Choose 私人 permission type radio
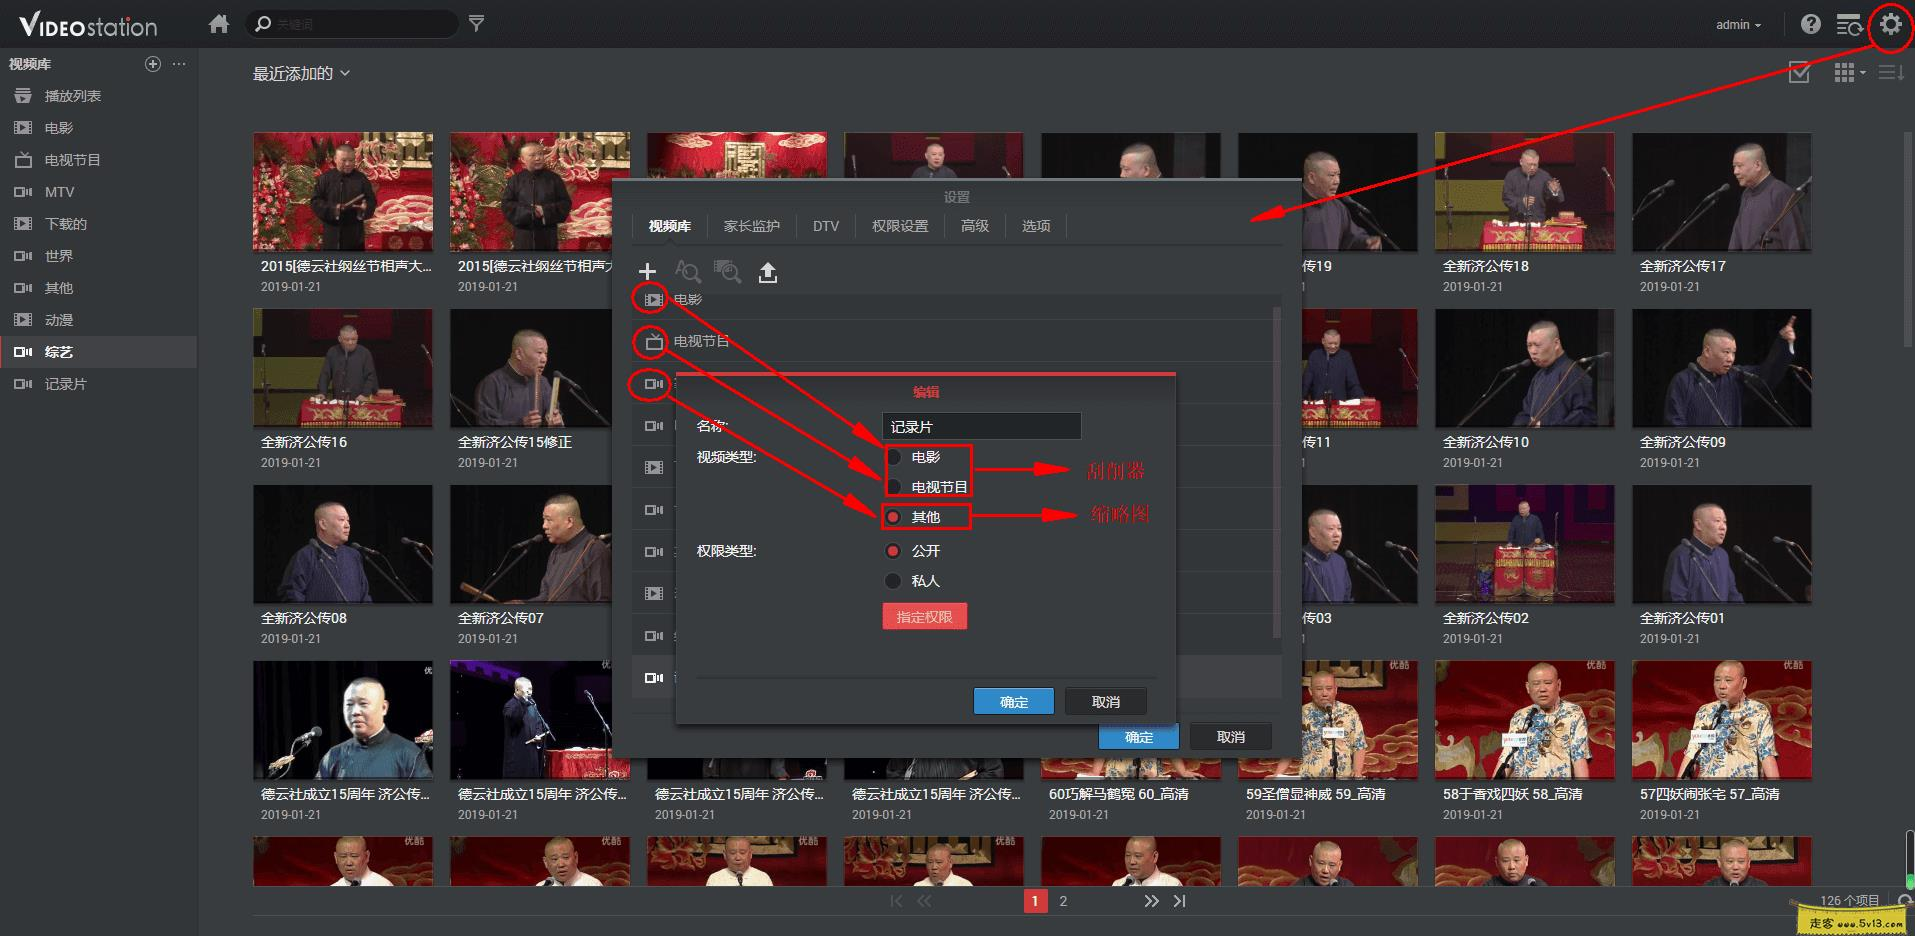The image size is (1915, 936). coord(894,581)
